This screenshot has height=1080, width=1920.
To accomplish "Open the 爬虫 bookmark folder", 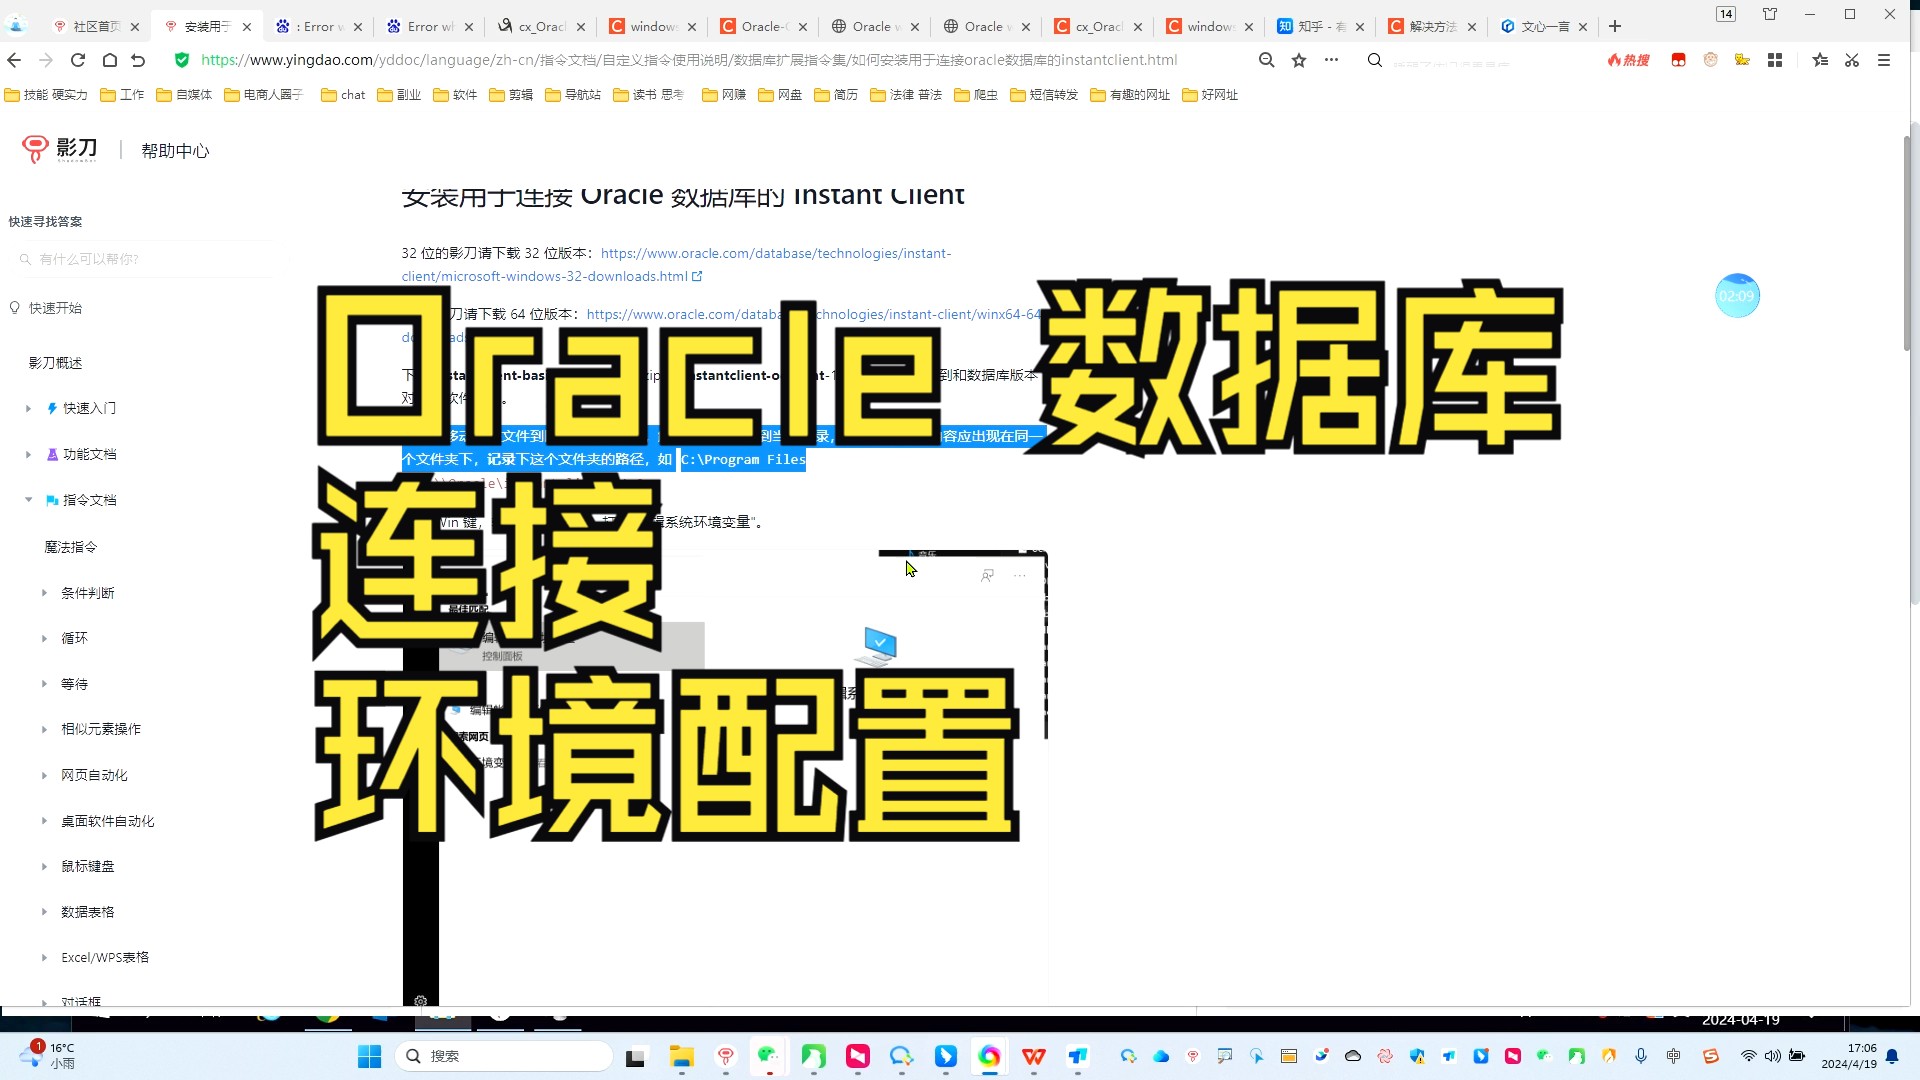I will click(976, 95).
